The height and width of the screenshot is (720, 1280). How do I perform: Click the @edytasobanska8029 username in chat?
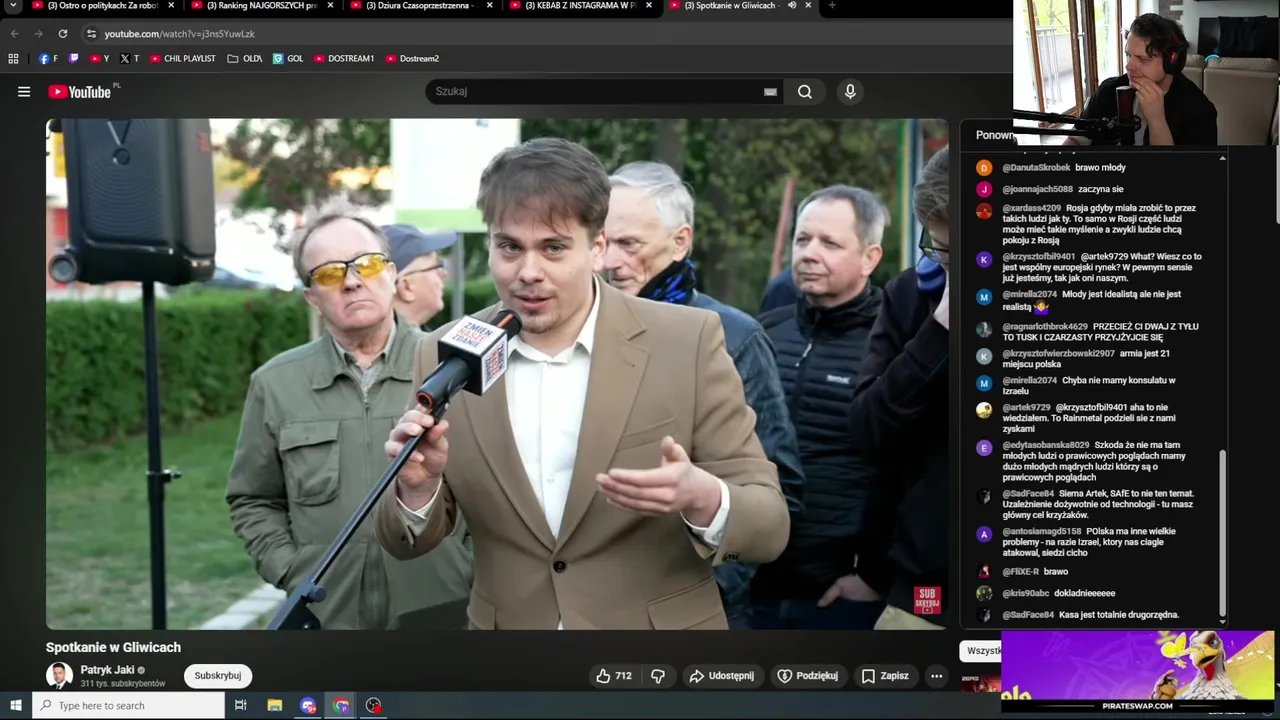click(1045, 445)
